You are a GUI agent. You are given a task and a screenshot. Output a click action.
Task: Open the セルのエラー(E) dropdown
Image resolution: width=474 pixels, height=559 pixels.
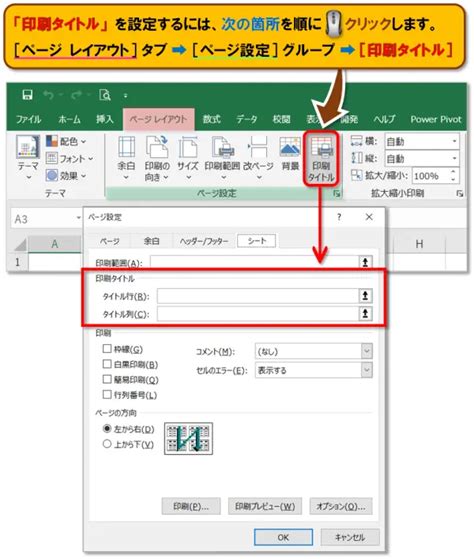[314, 370]
